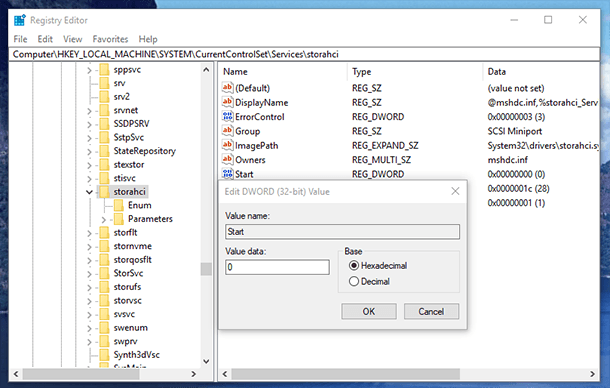Screen dimensions: 610x388
Task: Click the srv folder icon
Action: (104, 83)
